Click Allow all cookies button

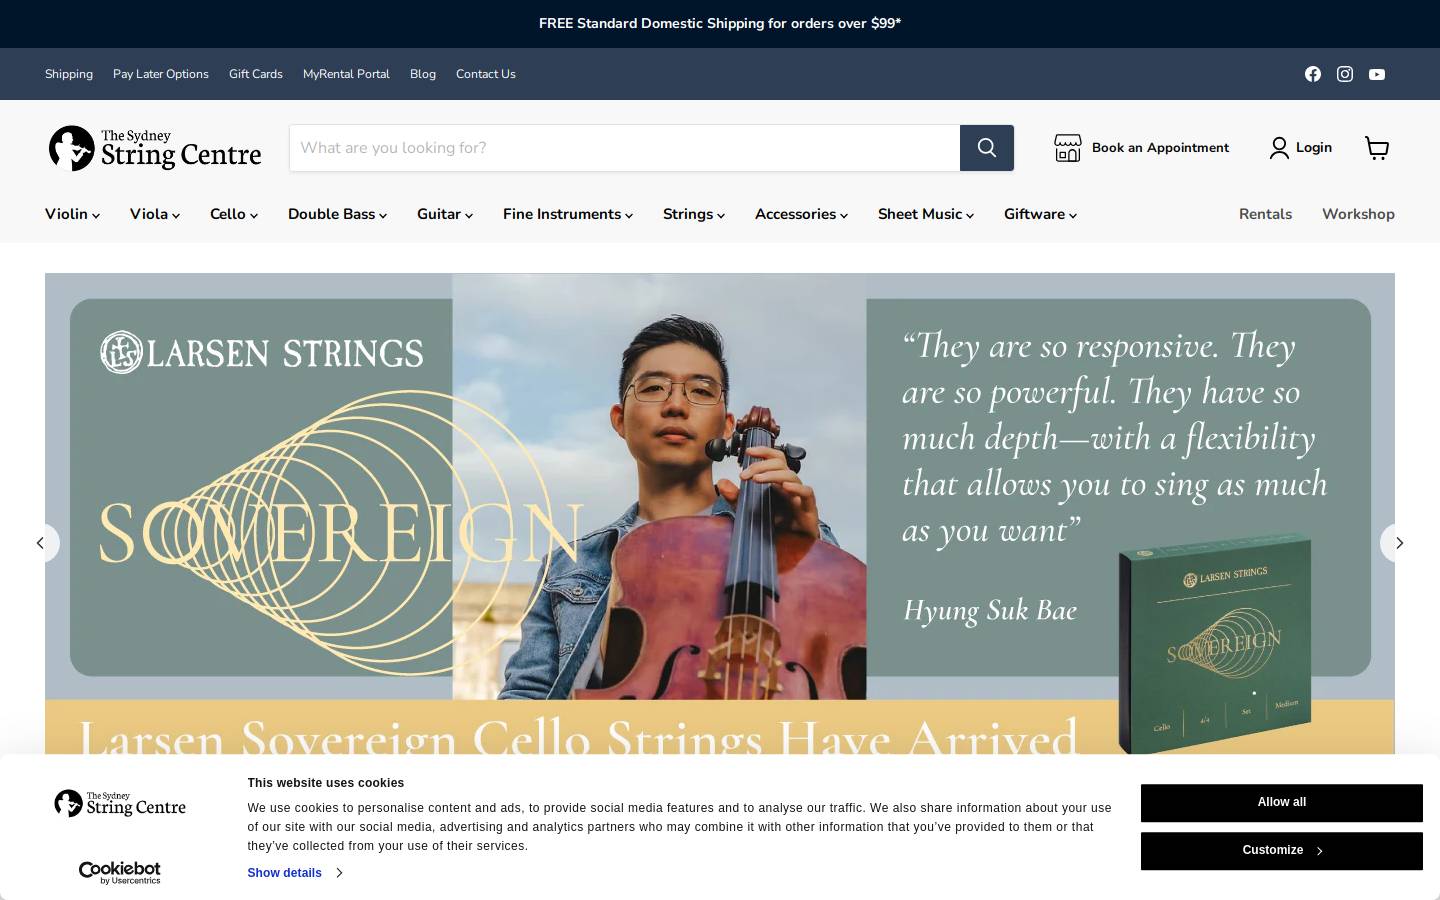click(1282, 802)
